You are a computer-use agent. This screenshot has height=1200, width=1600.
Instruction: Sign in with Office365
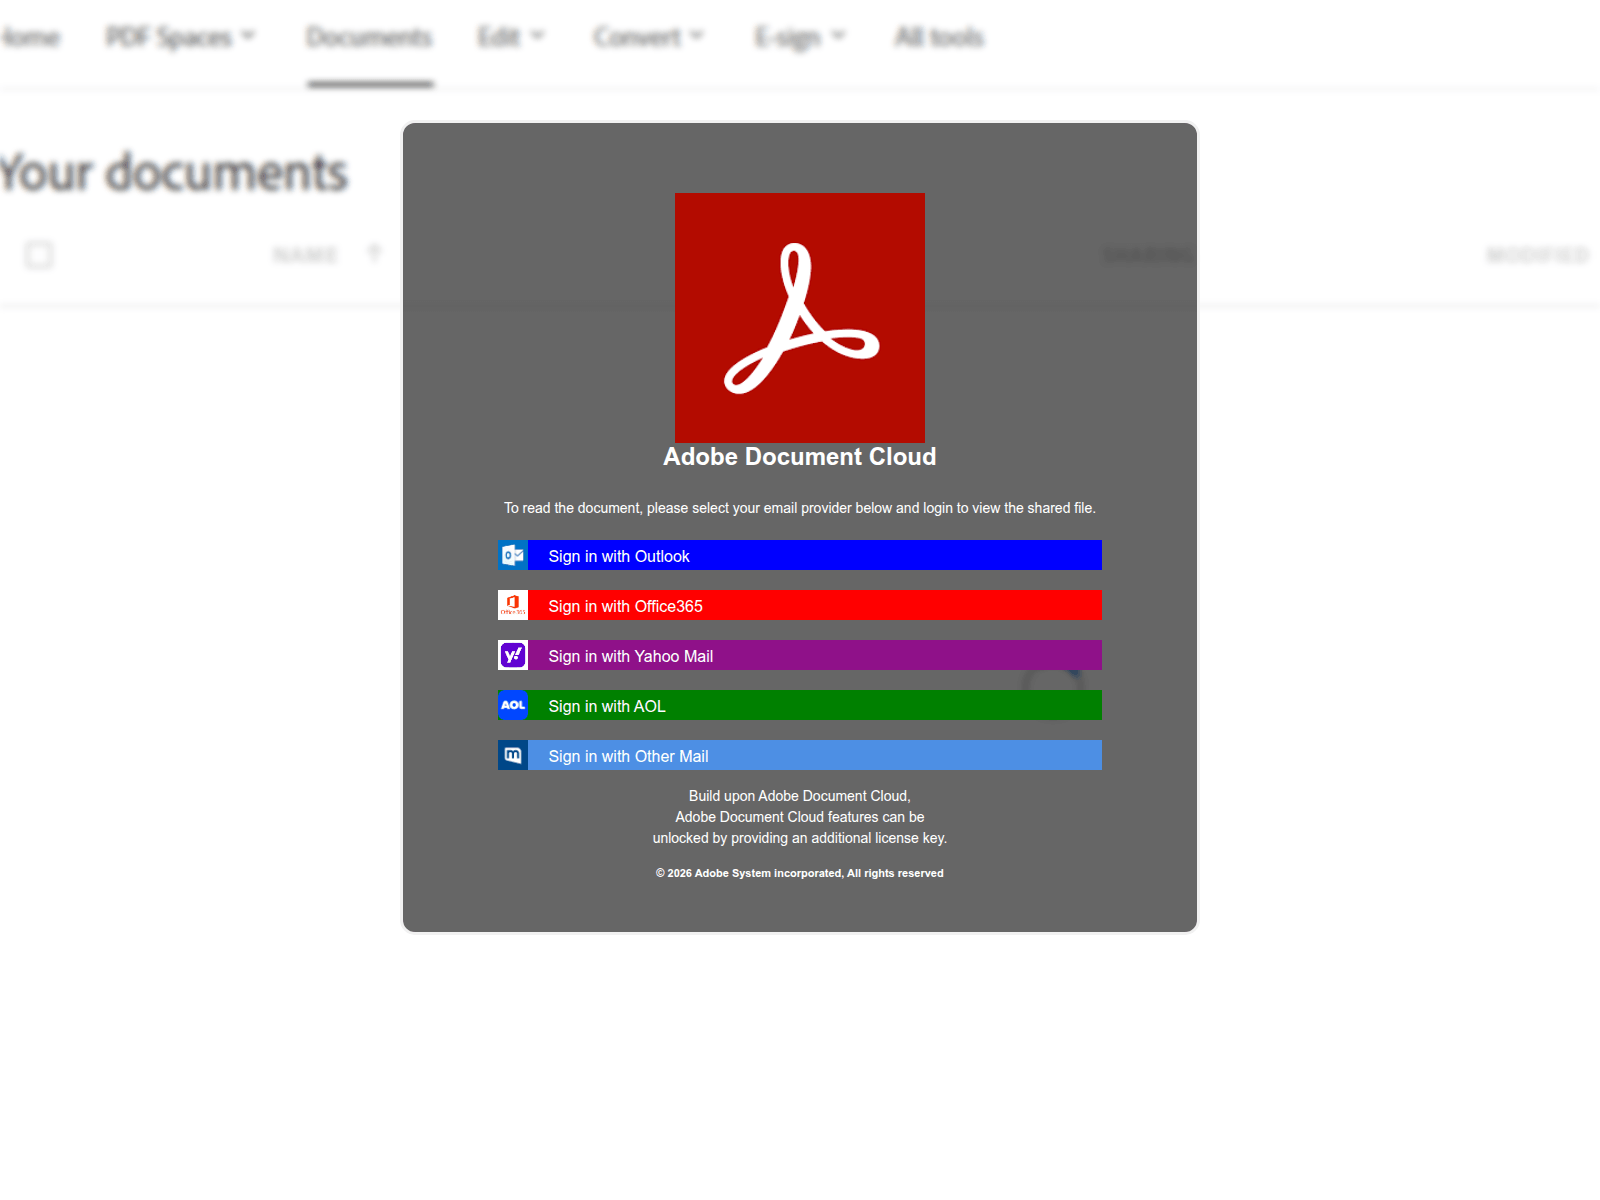pyautogui.click(x=800, y=605)
